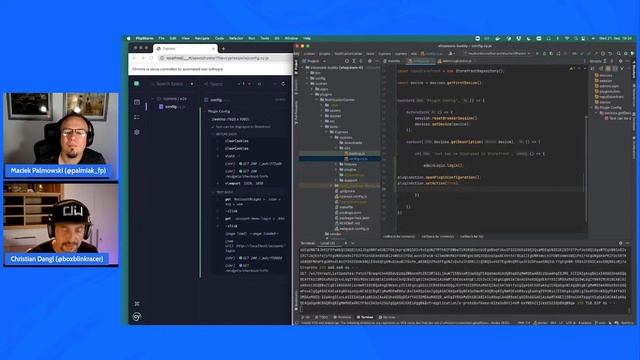Collapse the Plugin Config suite in command log
The image size is (640, 360).
(x=219, y=111)
